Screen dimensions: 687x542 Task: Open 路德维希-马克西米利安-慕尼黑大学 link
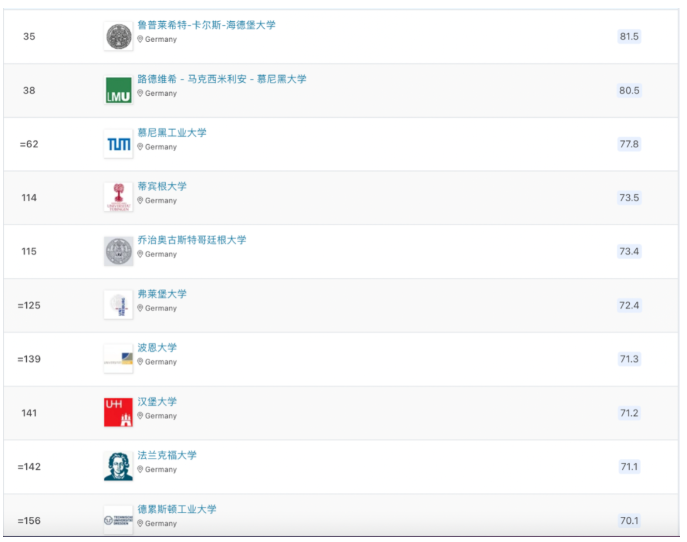pyautogui.click(x=222, y=79)
